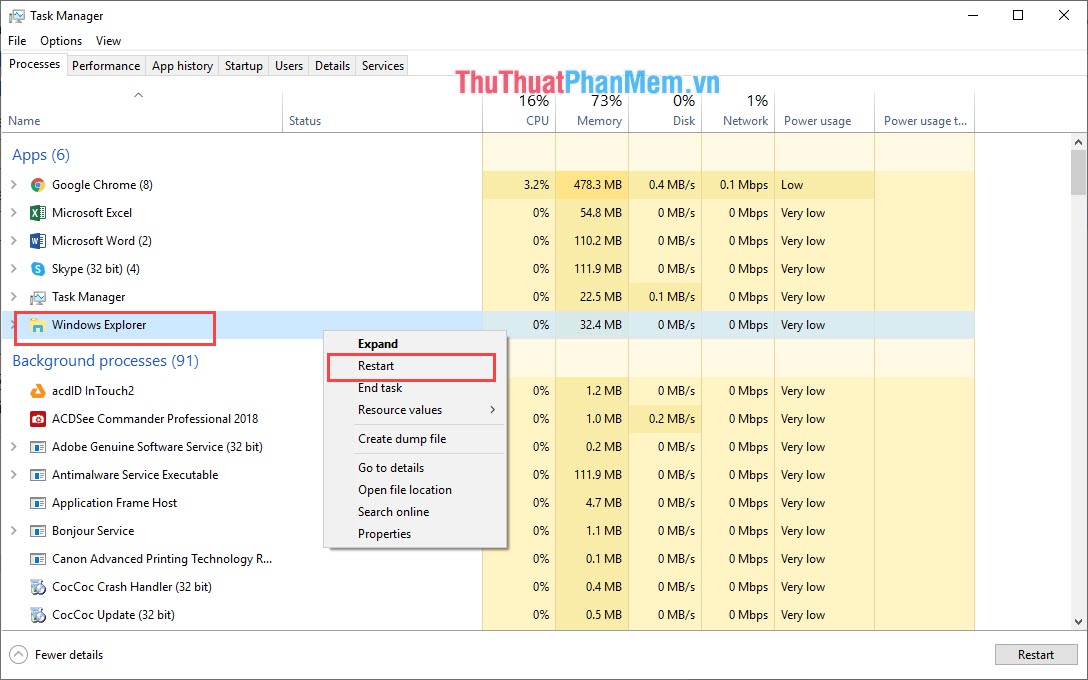Screen dimensions: 1088x680
Task: Expand the Google Chrome process group
Action: pyautogui.click(x=13, y=185)
